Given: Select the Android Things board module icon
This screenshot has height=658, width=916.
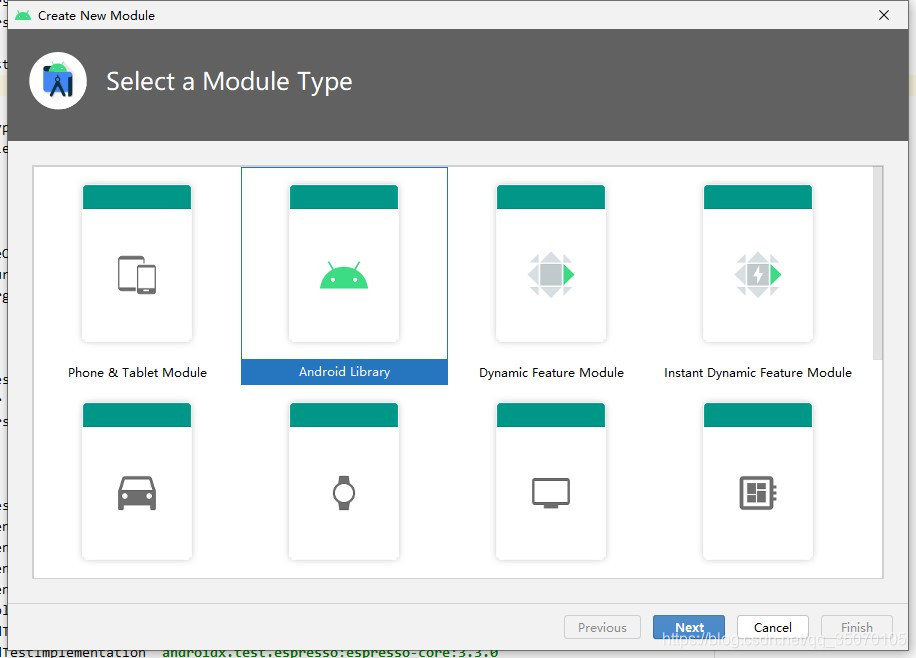Looking at the screenshot, I should coord(758,493).
